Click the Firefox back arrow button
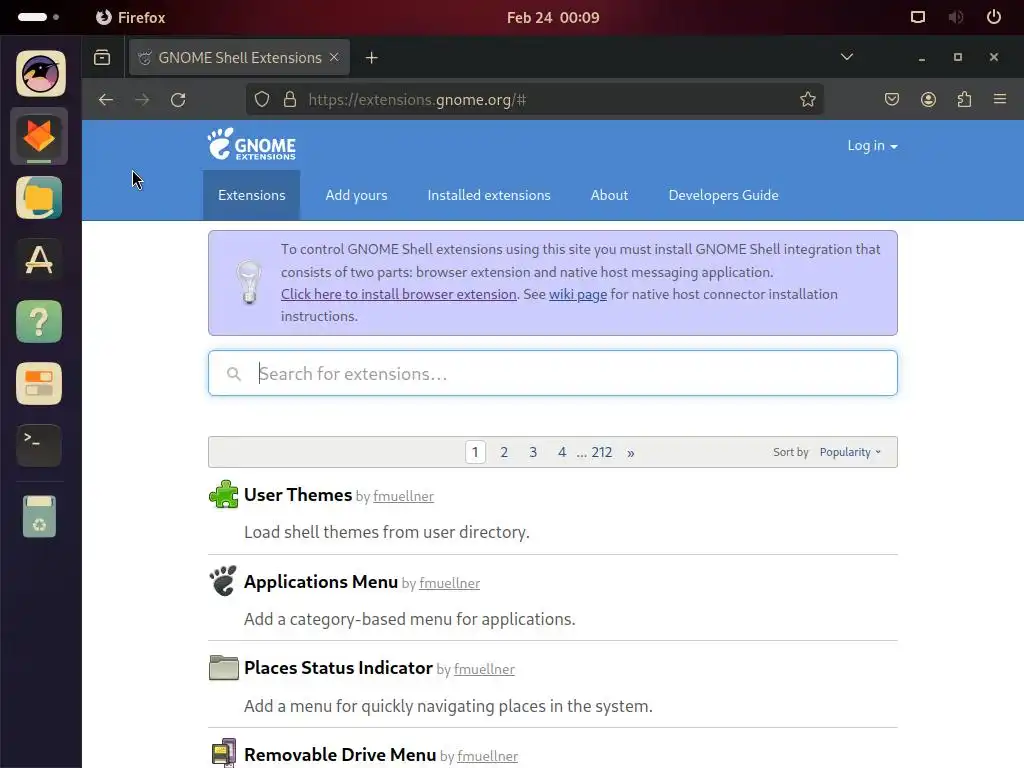This screenshot has height=768, width=1024. click(x=106, y=100)
